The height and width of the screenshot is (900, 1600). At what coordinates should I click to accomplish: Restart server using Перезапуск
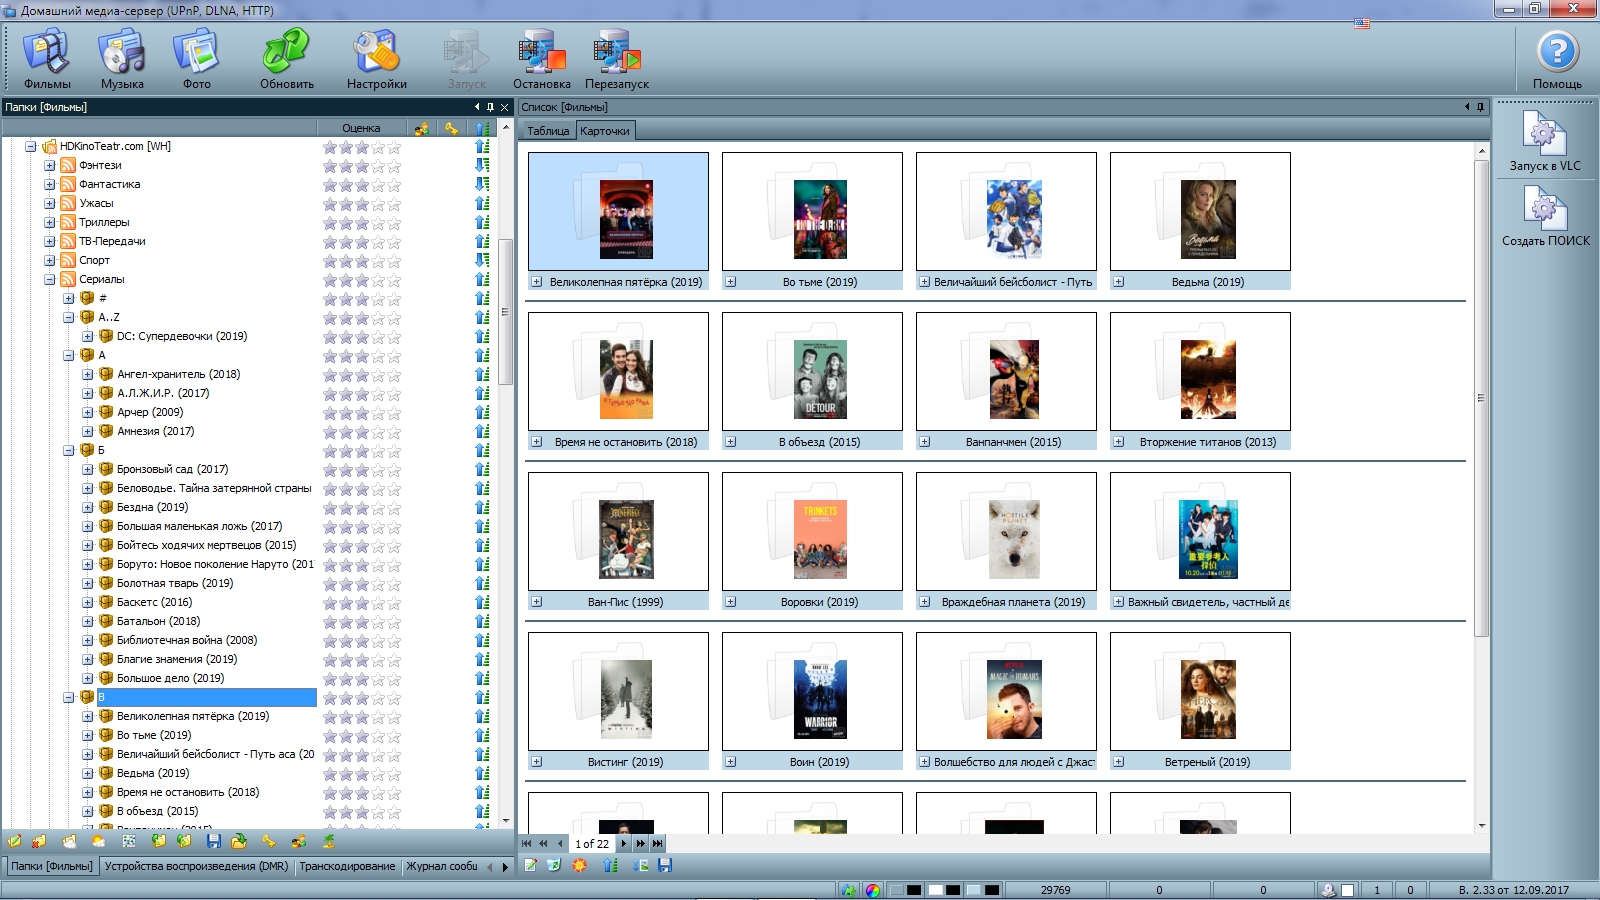[x=616, y=60]
